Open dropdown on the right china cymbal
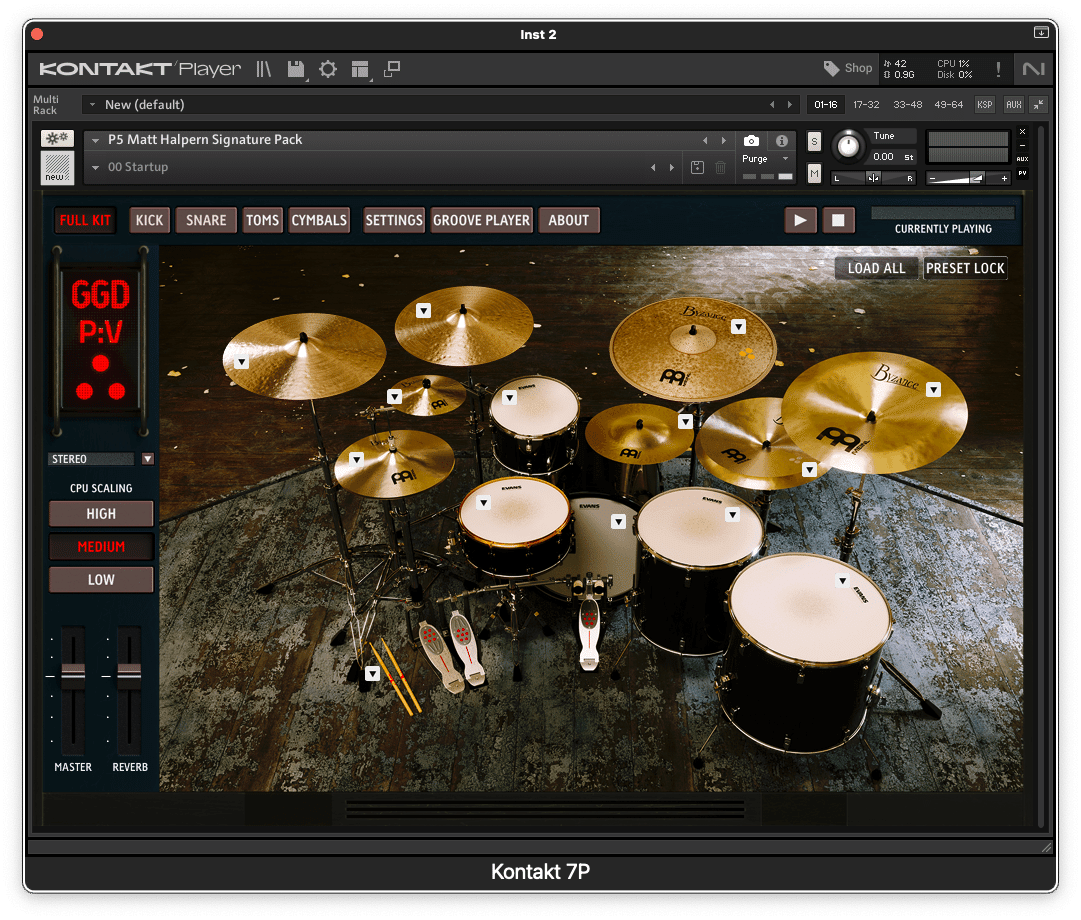This screenshot has height=920, width=1081. [x=933, y=390]
